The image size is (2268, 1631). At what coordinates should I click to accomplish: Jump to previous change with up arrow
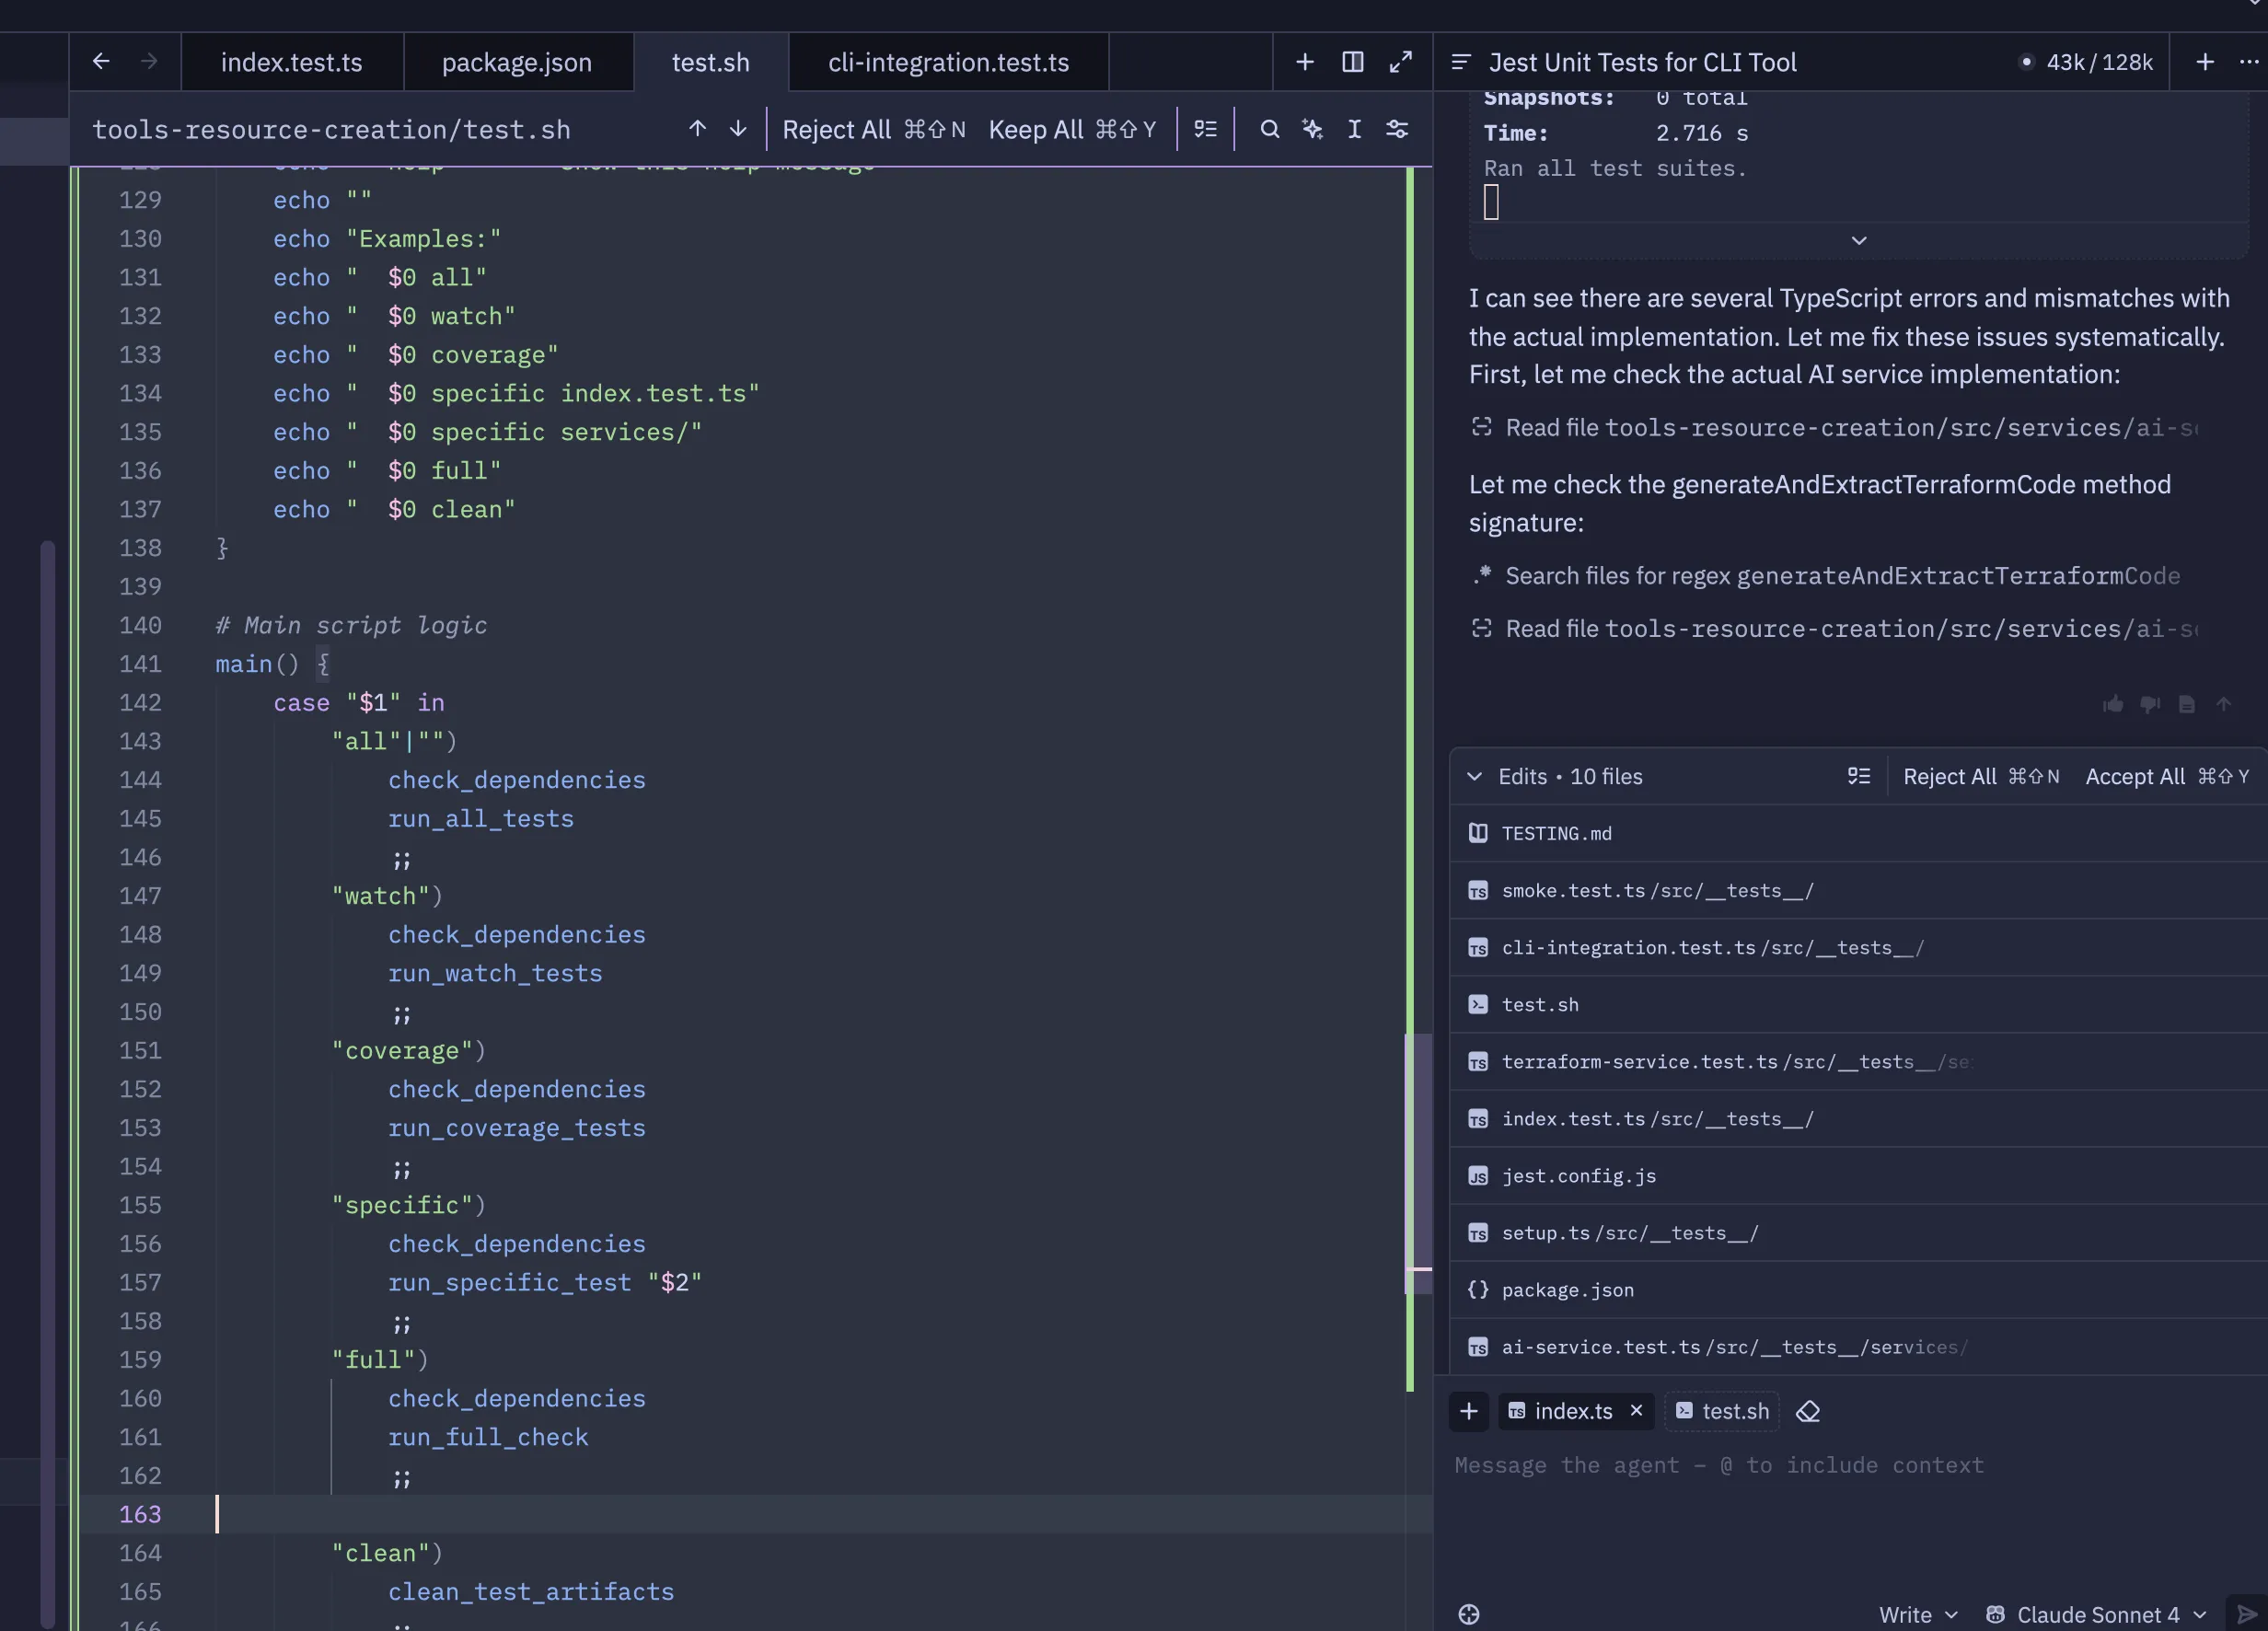click(x=697, y=129)
